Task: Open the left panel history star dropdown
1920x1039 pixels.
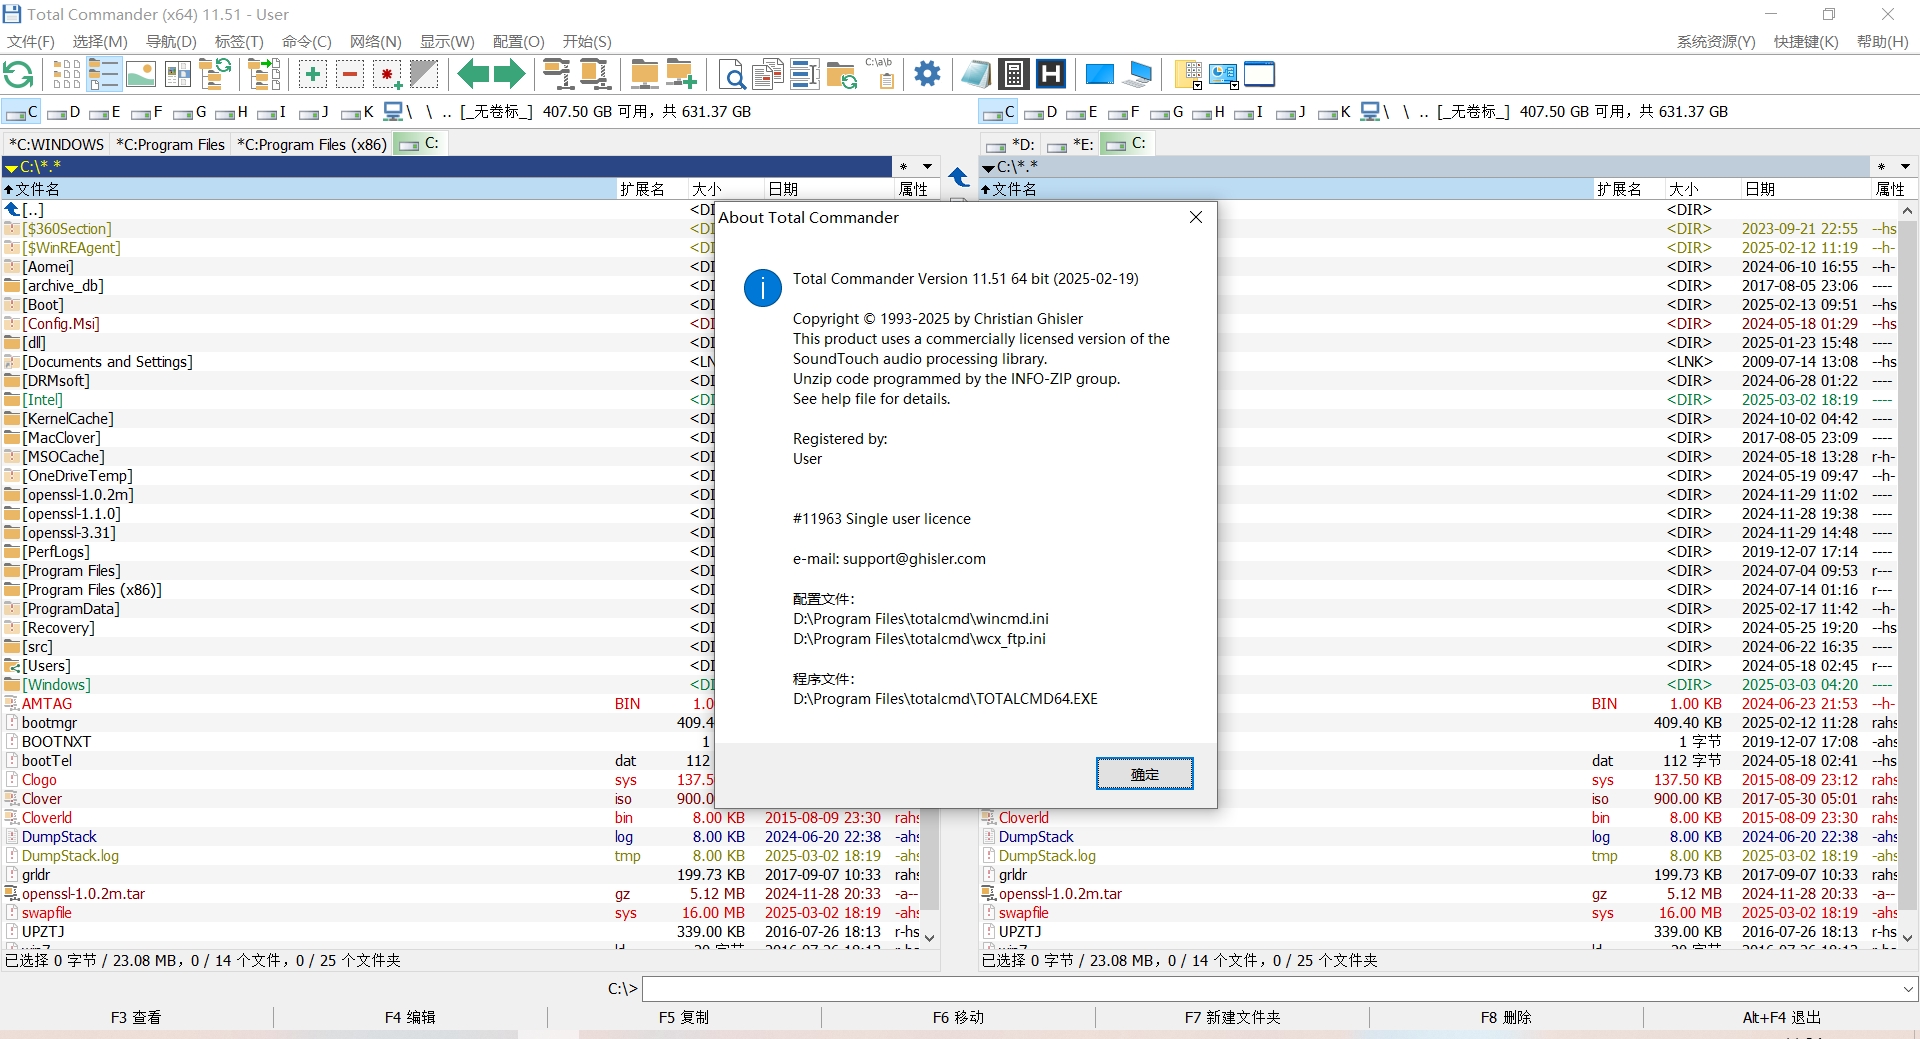Action: tap(903, 167)
